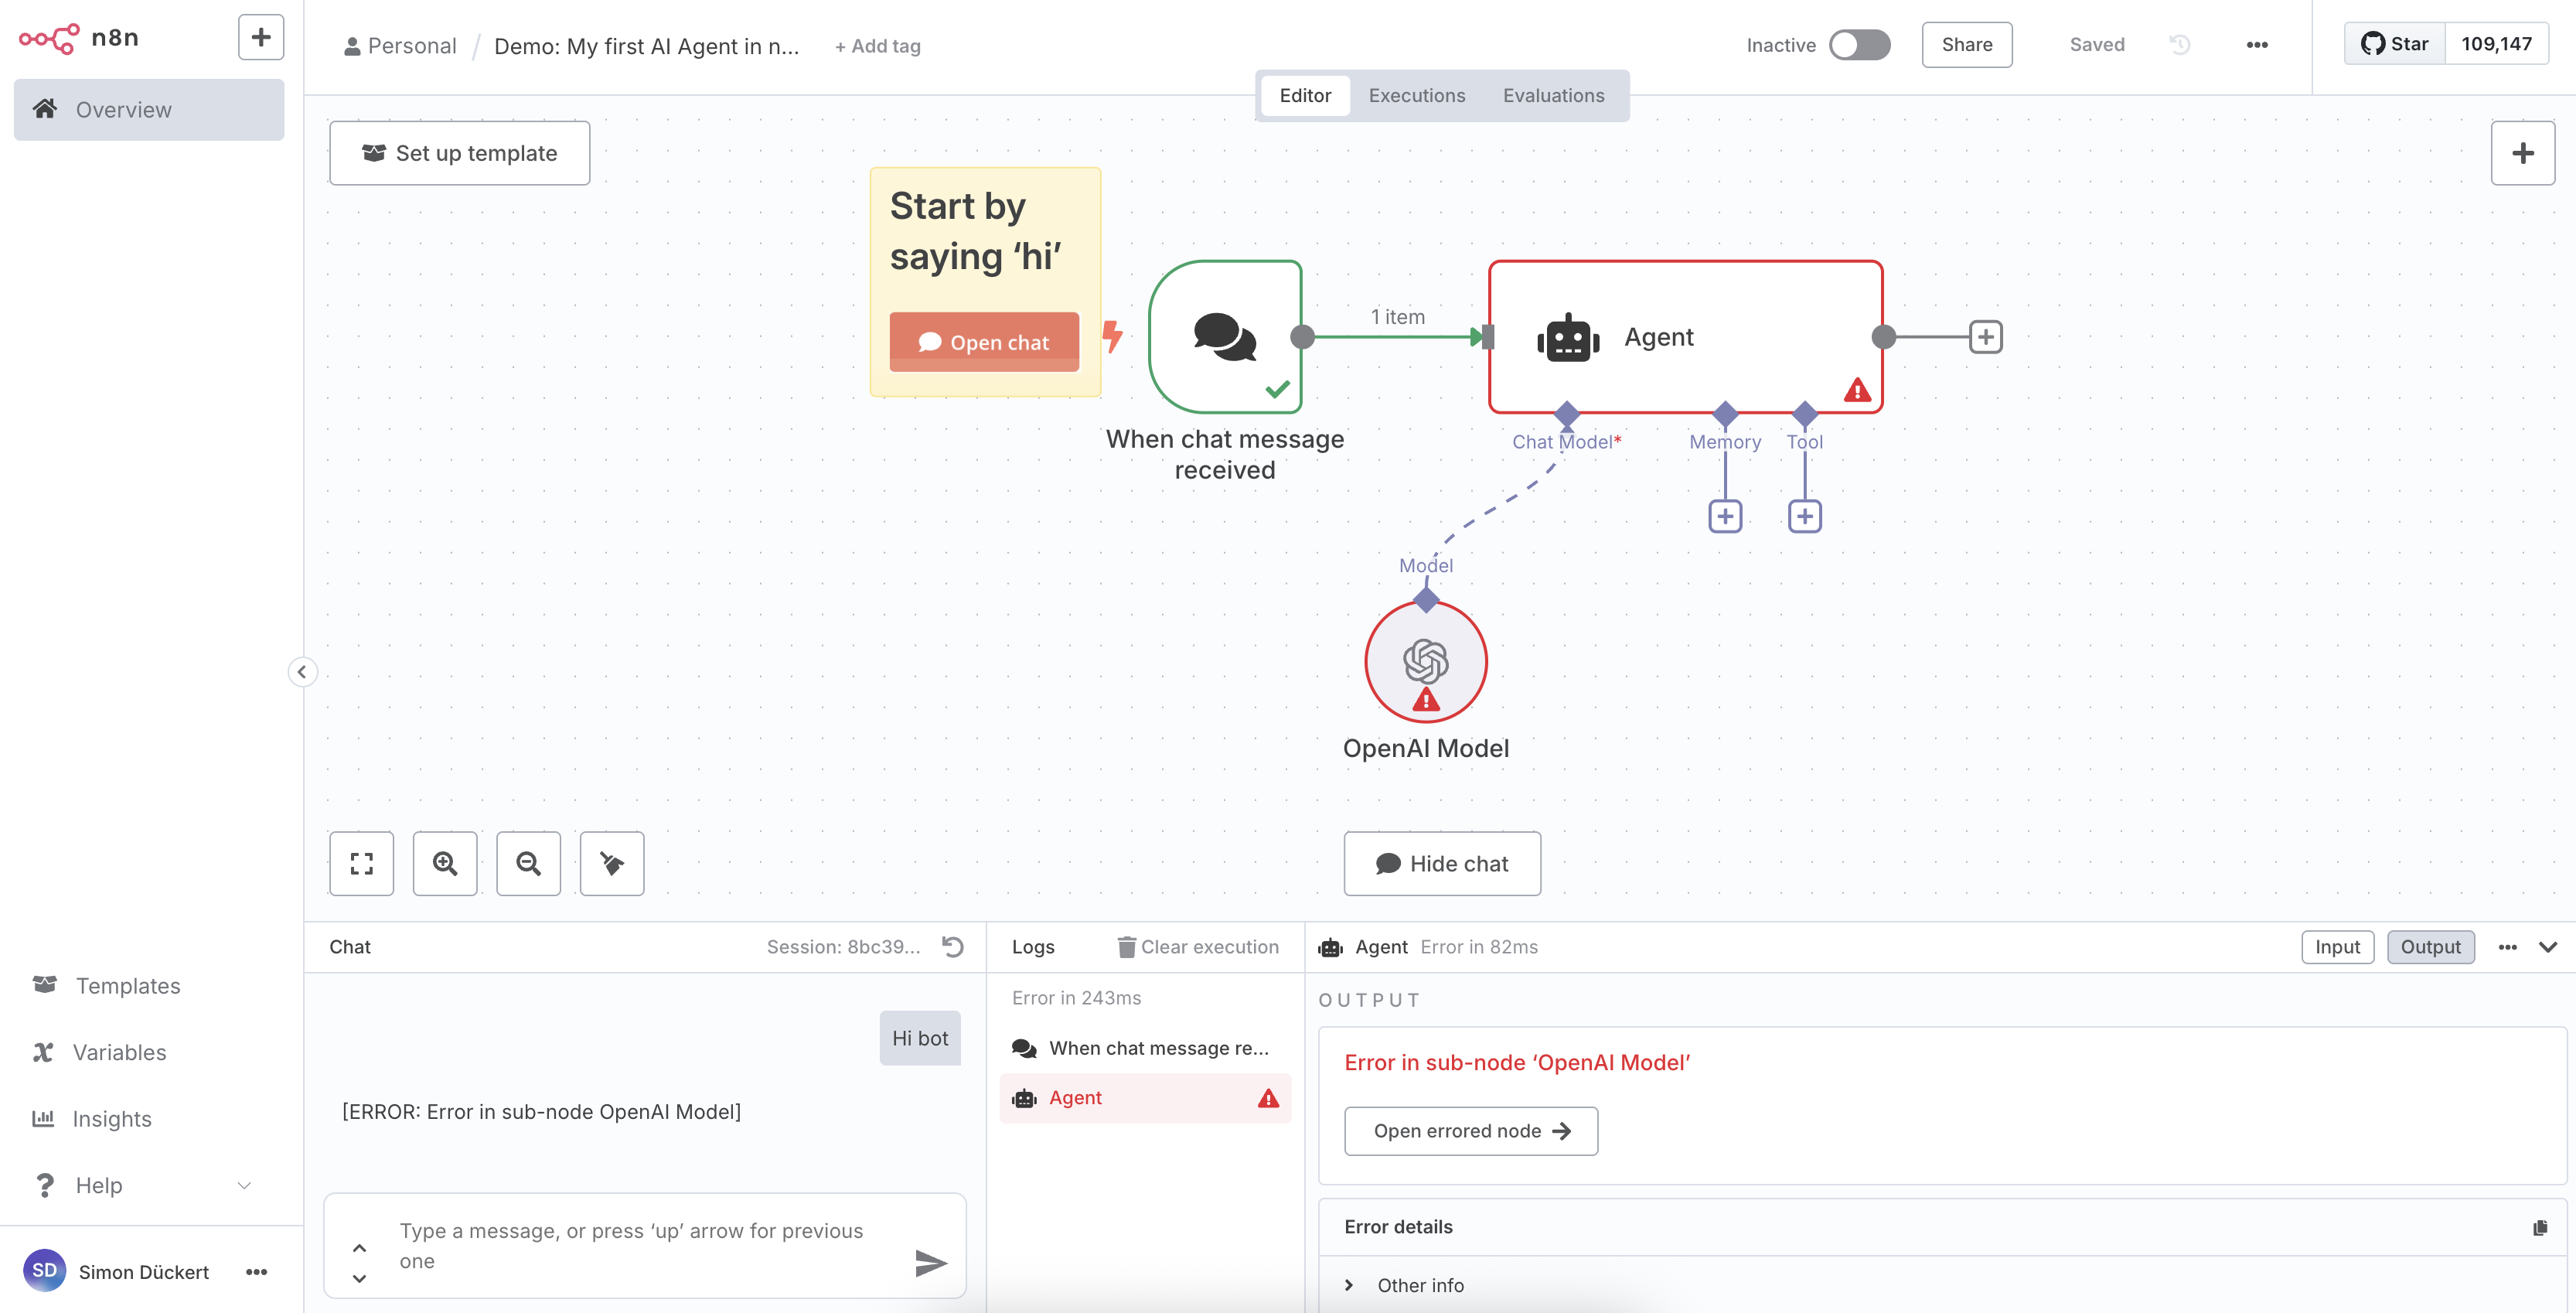Image resolution: width=2576 pixels, height=1313 pixels.
Task: Click Open errored node button
Action: click(x=1471, y=1131)
